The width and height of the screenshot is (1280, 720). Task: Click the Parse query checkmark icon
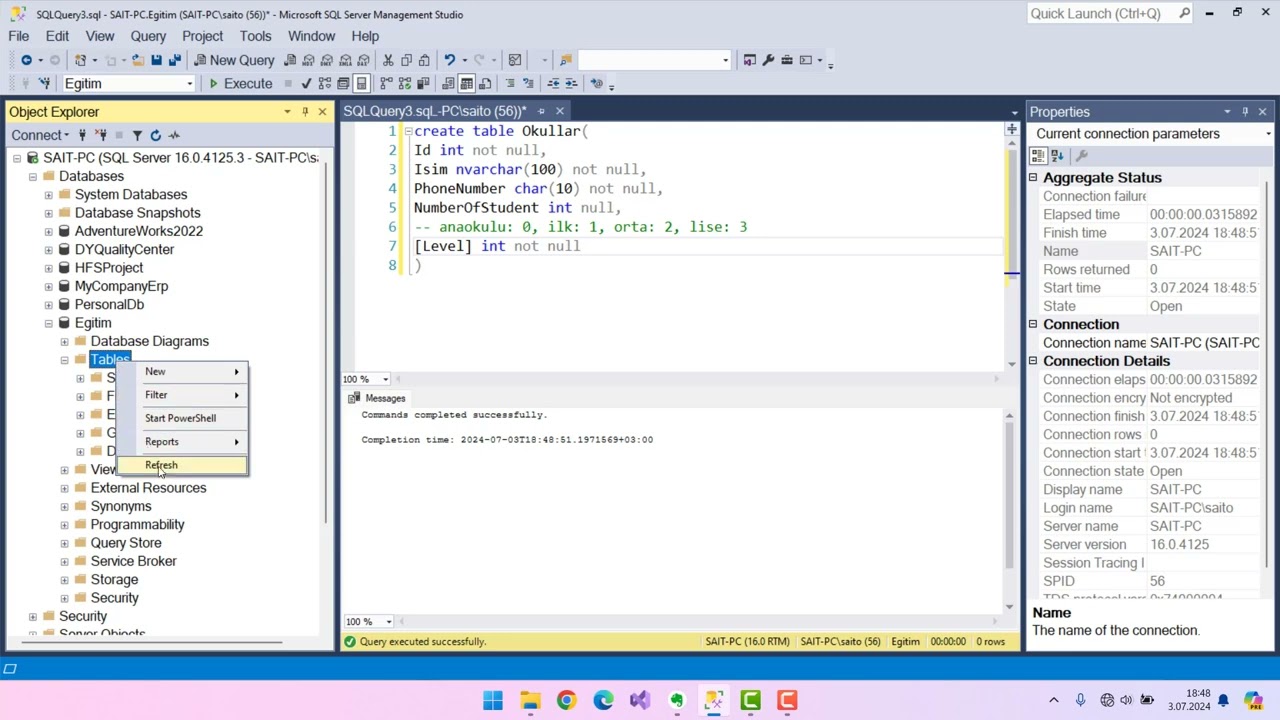click(306, 84)
